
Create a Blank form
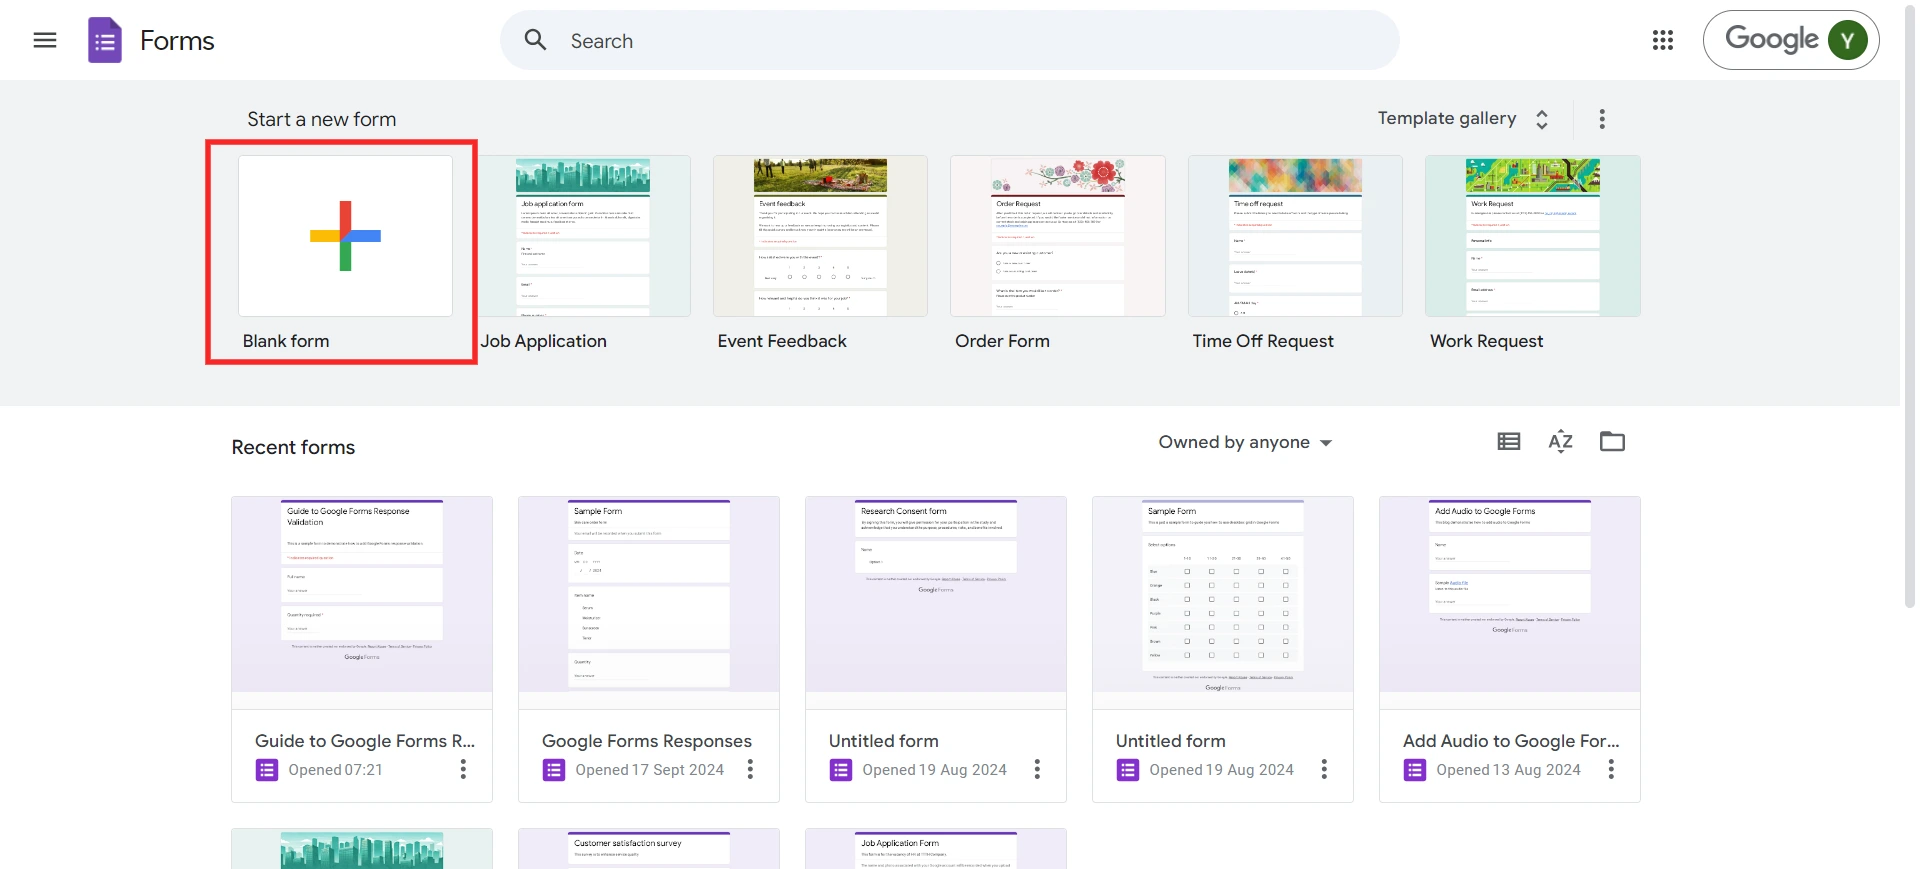click(x=345, y=236)
